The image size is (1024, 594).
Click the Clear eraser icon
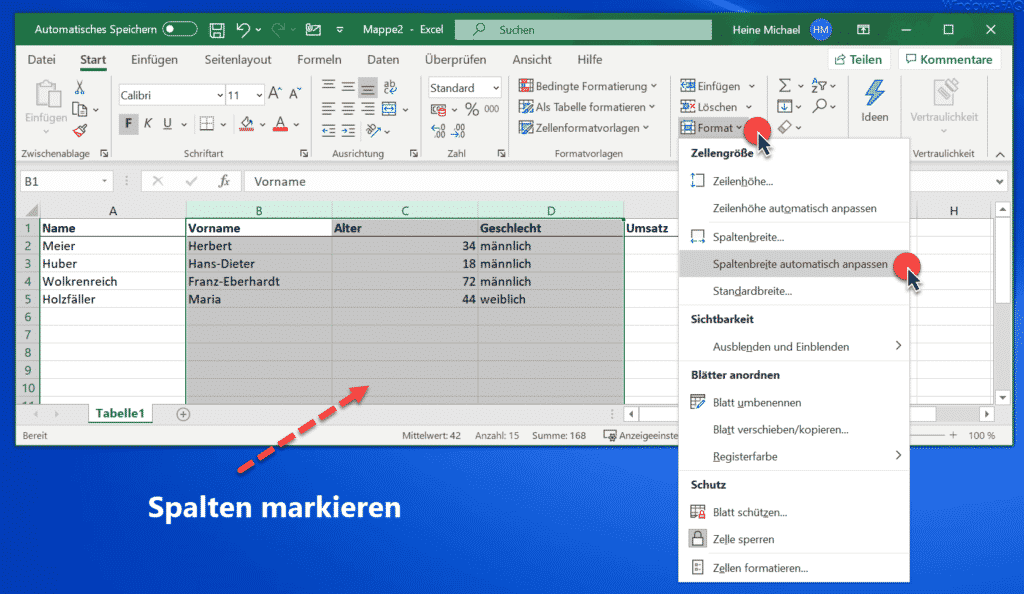[785, 127]
